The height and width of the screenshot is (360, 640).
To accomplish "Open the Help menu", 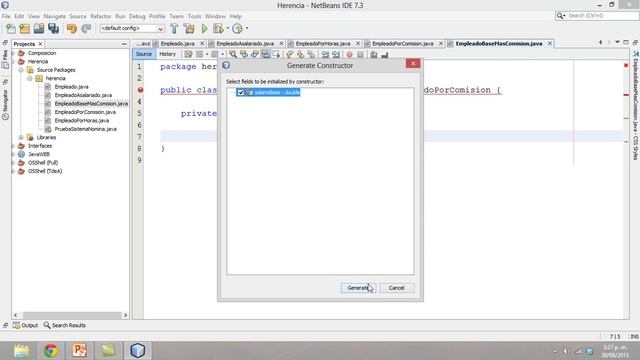I will (236, 16).
